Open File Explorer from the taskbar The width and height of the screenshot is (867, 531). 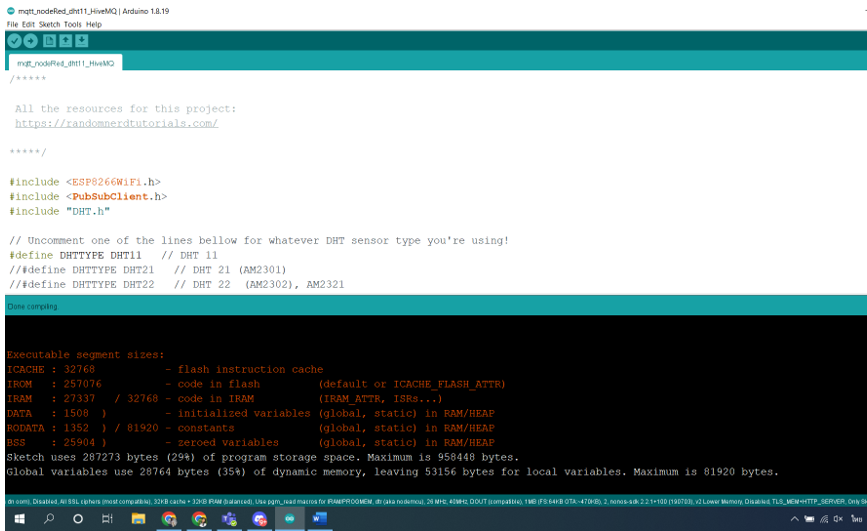point(138,519)
